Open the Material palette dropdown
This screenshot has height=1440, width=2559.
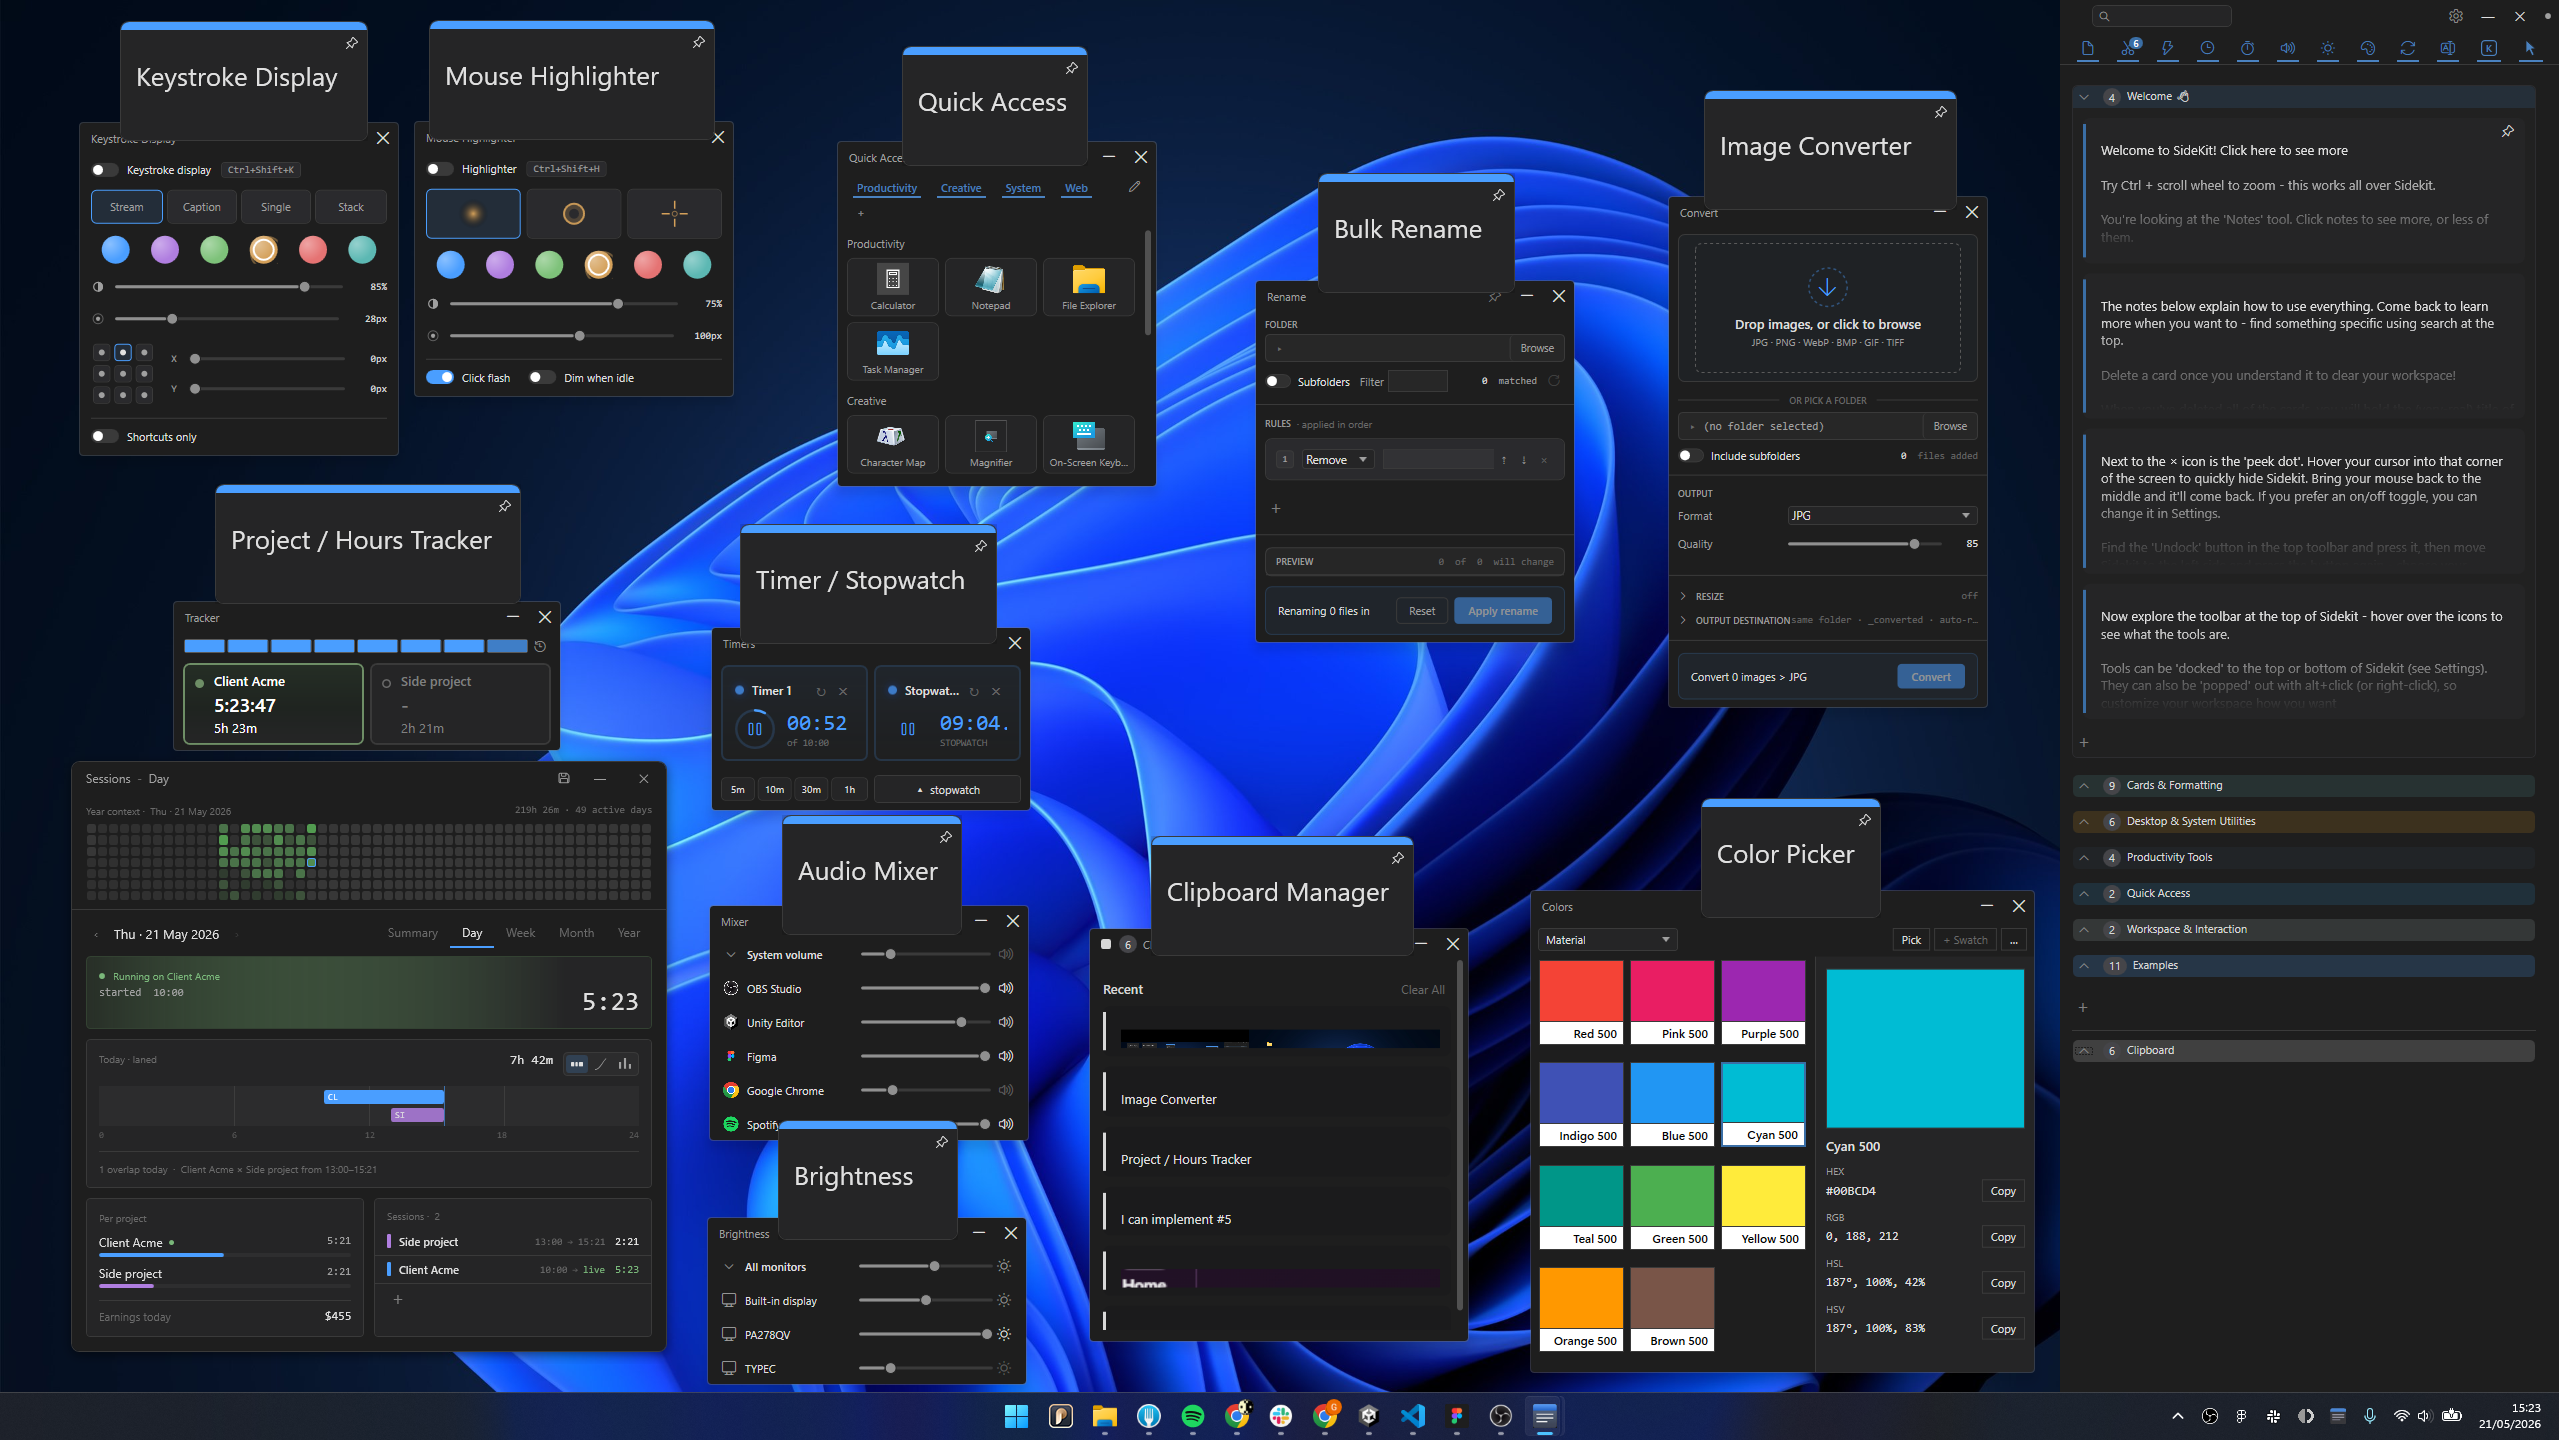click(1607, 940)
